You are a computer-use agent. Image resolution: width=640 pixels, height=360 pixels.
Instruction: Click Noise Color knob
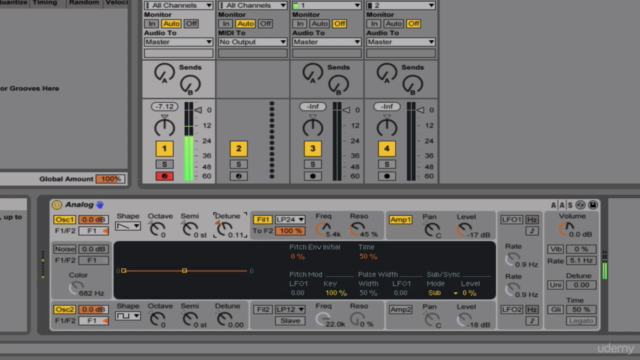(76, 288)
